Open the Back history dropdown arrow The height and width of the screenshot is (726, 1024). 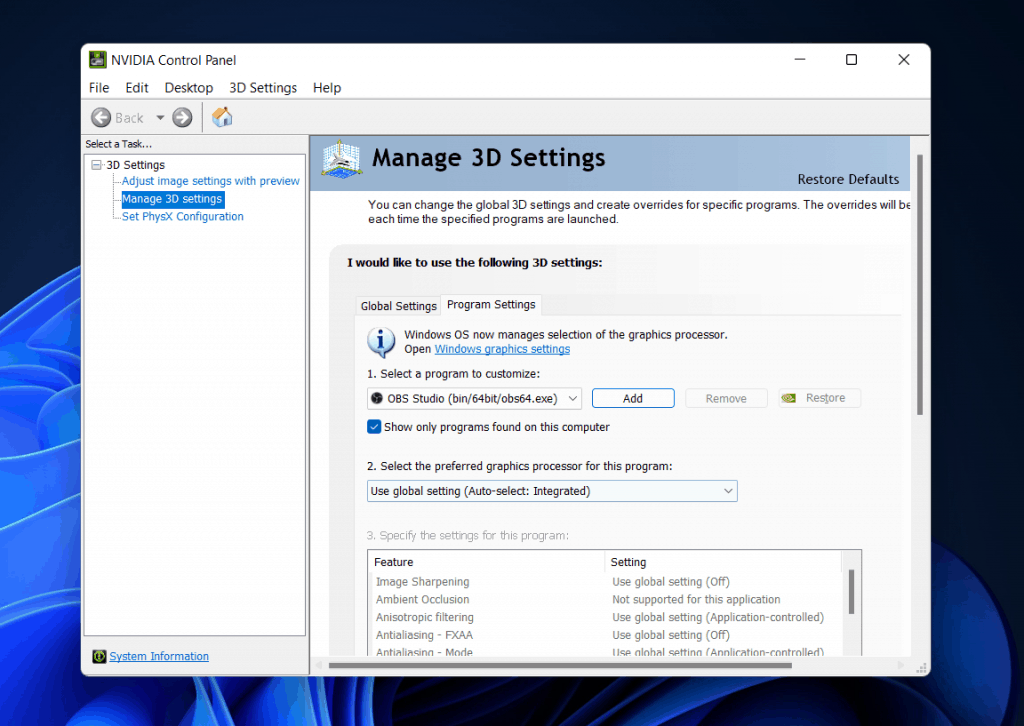[x=160, y=118]
